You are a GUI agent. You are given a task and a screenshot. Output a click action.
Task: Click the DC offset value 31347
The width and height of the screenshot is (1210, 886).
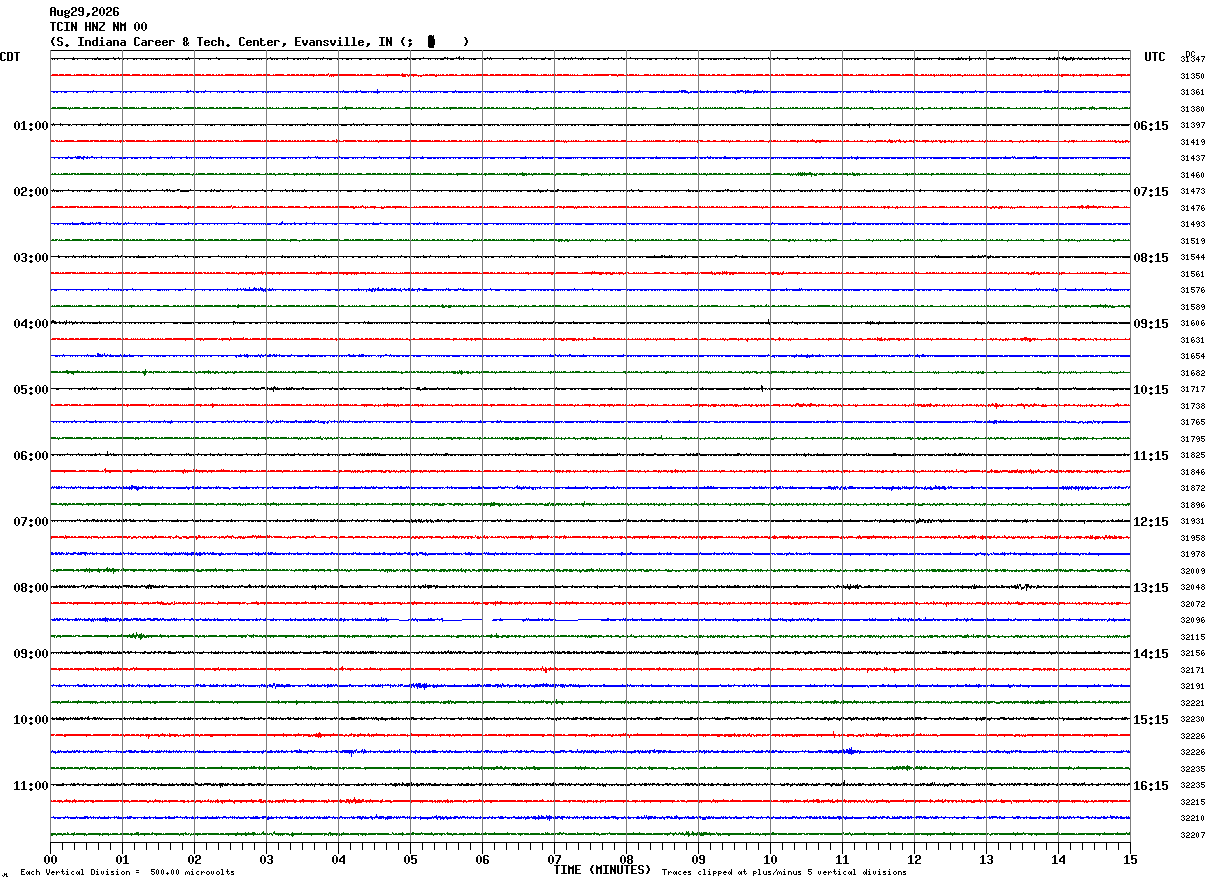click(1193, 60)
